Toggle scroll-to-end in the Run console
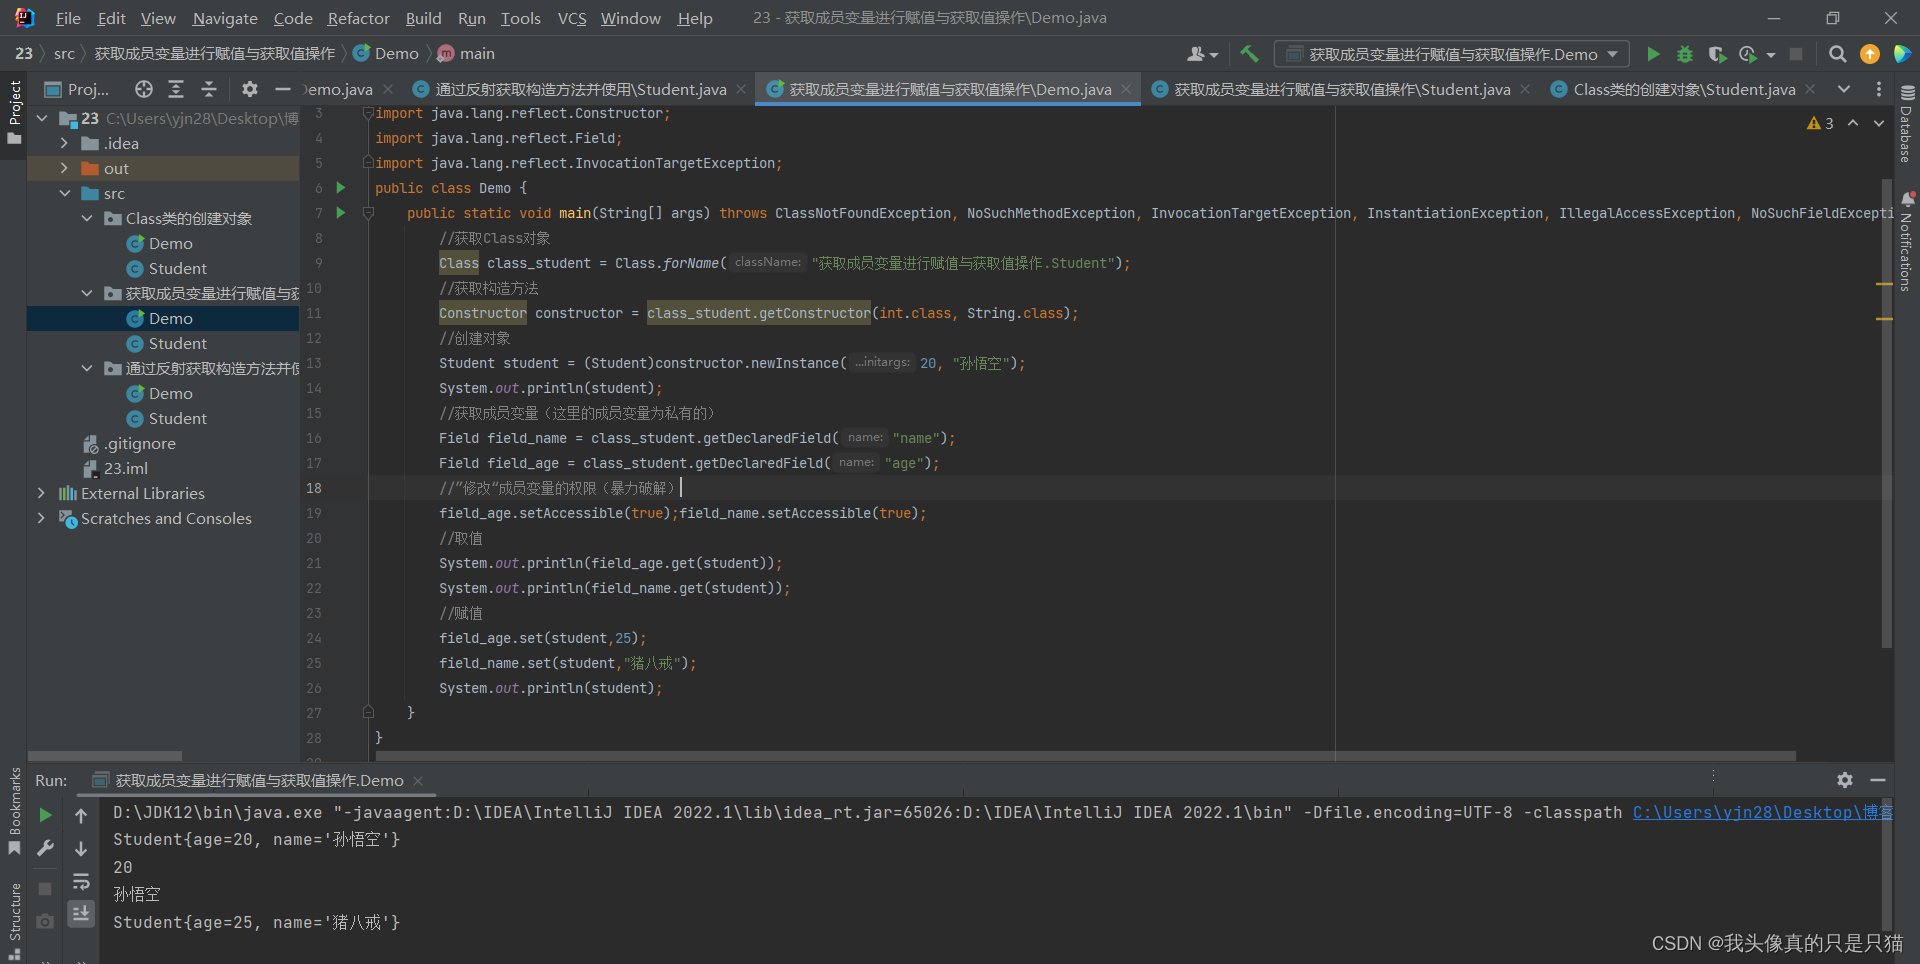Viewport: 1920px width, 964px height. pos(81,913)
